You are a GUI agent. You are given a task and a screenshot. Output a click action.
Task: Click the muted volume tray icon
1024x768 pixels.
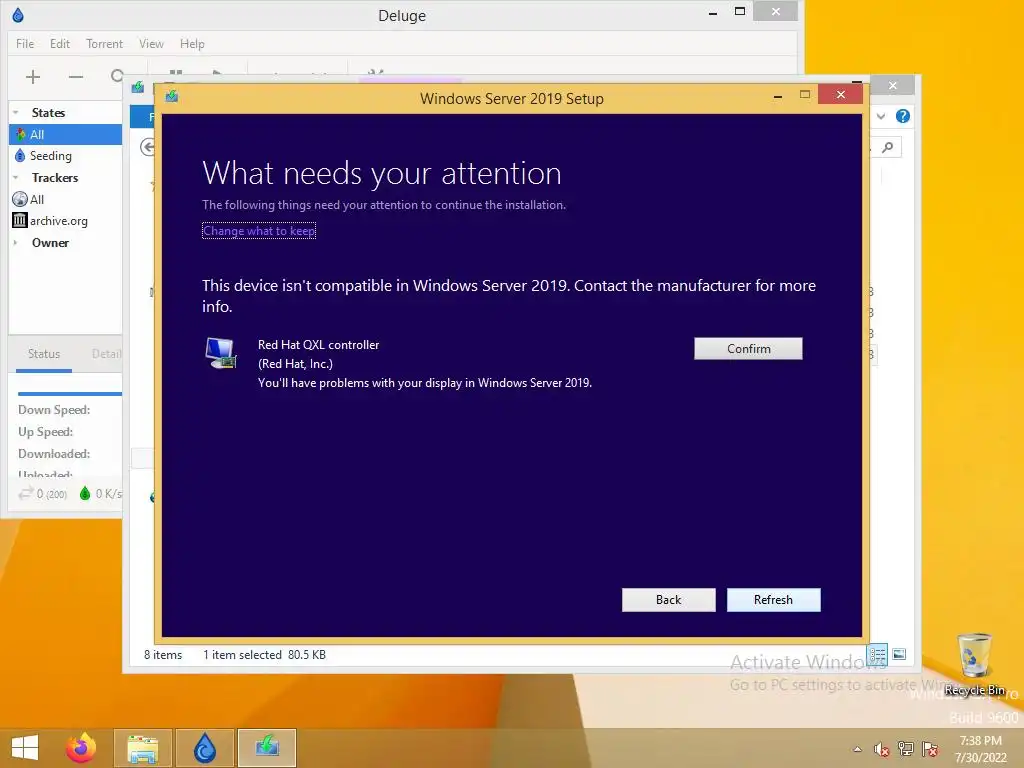click(882, 749)
